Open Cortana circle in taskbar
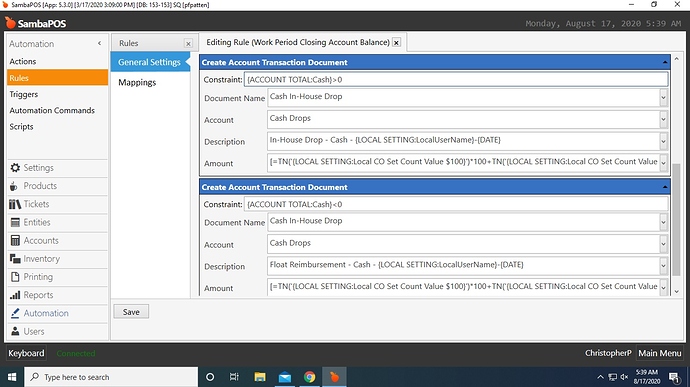The height and width of the screenshot is (387, 690). click(210, 377)
